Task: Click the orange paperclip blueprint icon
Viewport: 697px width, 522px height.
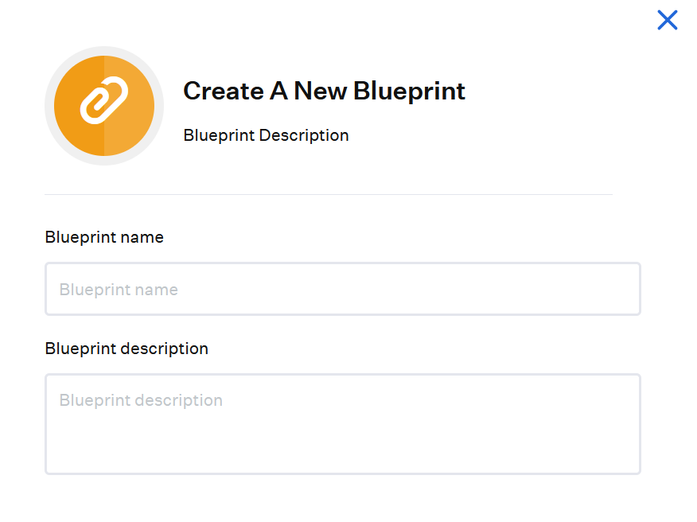Action: [x=104, y=105]
